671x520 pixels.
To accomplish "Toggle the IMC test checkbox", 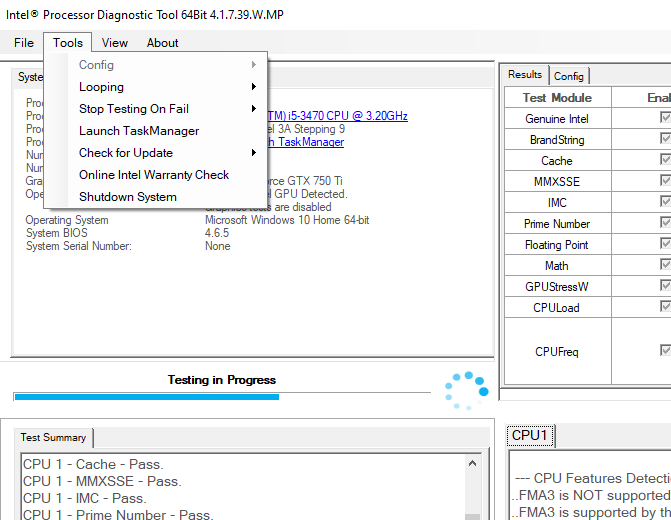I will click(x=665, y=201).
